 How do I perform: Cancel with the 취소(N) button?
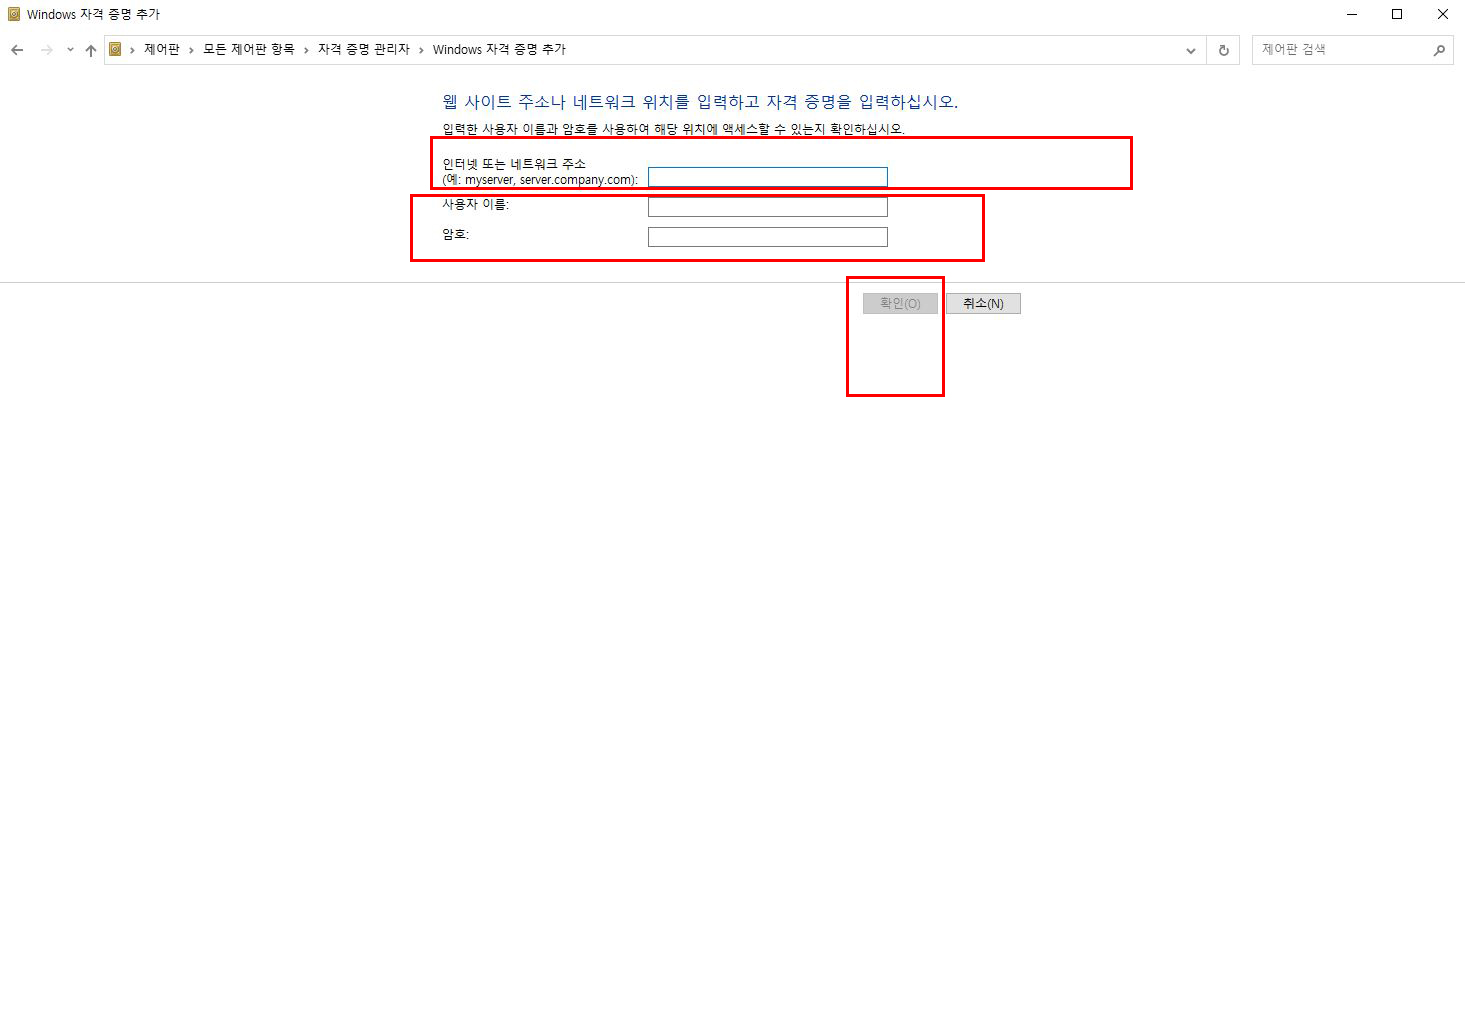983,303
